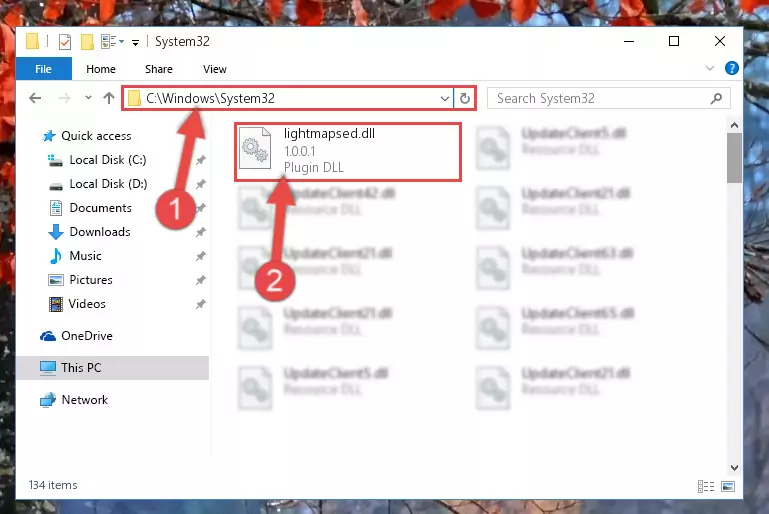
Task: Switch to the Home ribbon tab
Action: pyautogui.click(x=101, y=69)
